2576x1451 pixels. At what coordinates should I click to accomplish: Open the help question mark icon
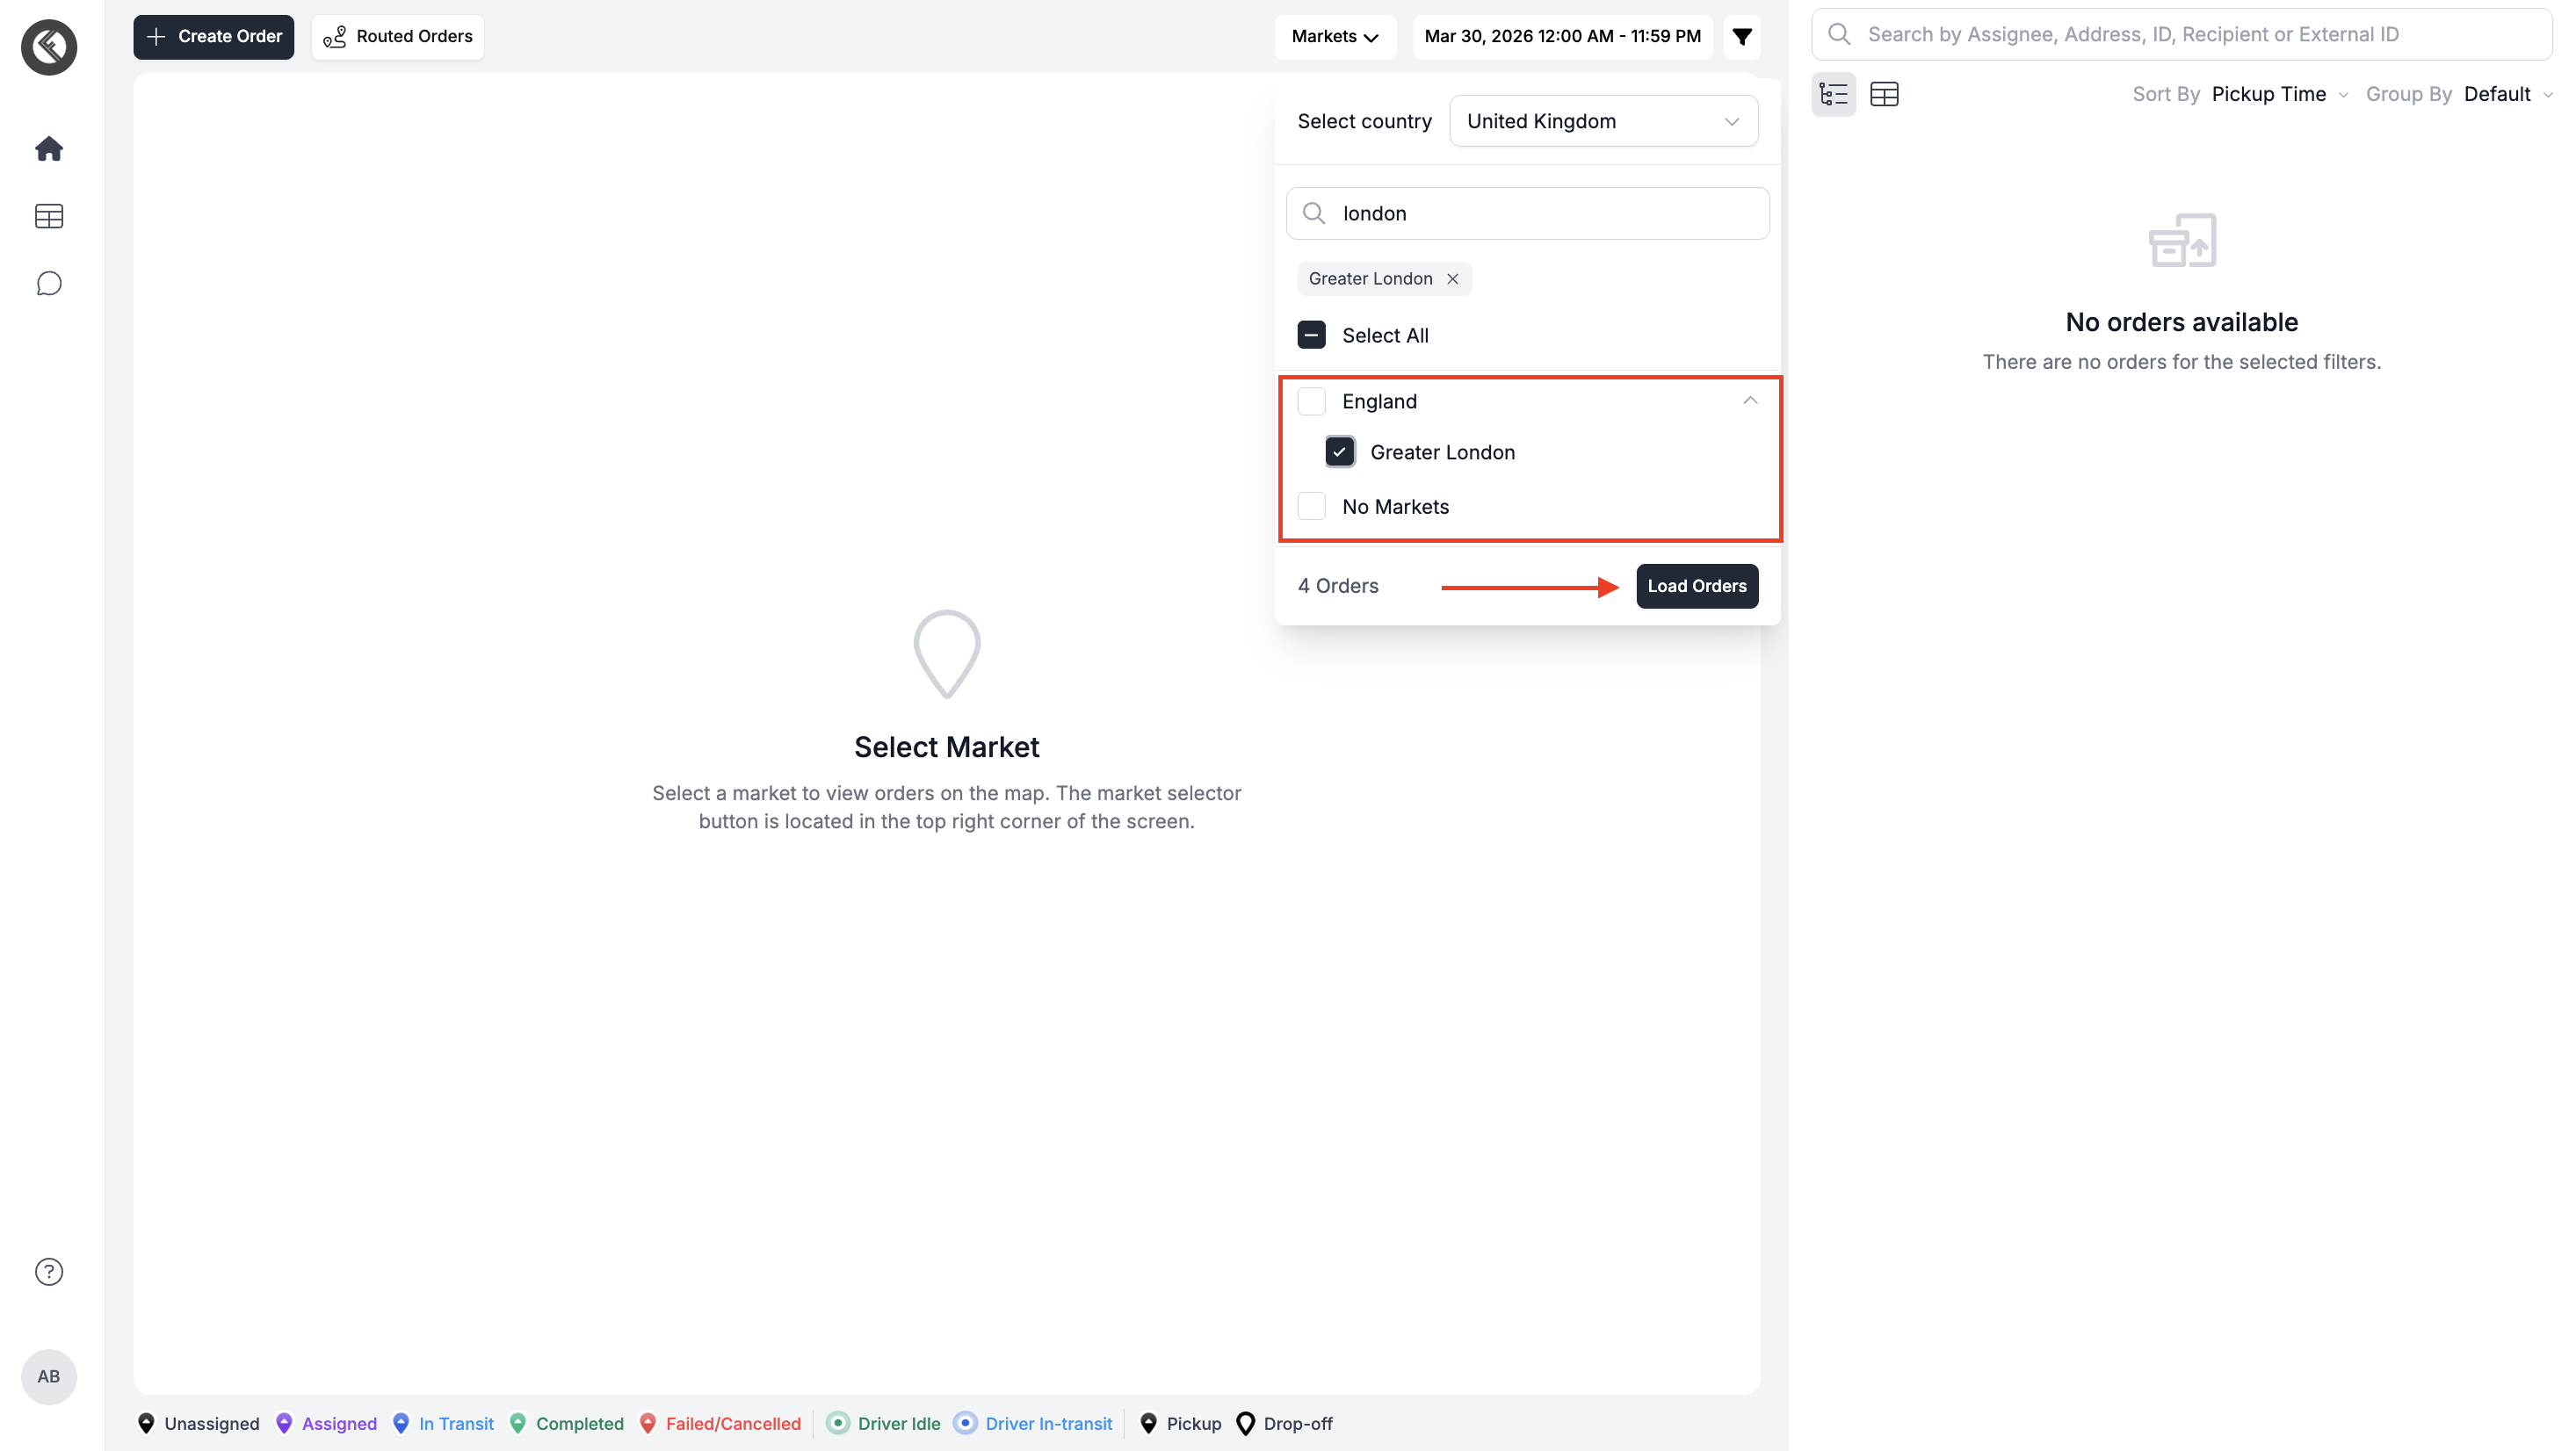tap(49, 1272)
